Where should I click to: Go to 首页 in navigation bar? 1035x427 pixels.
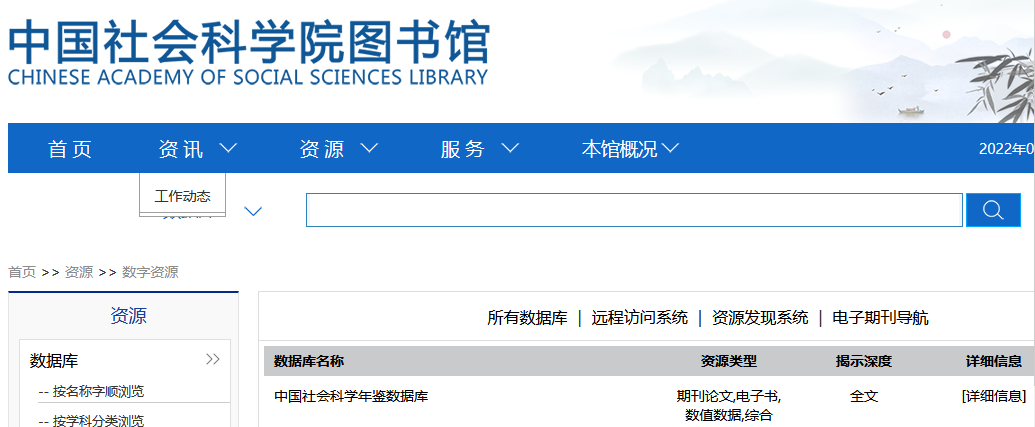pos(70,149)
